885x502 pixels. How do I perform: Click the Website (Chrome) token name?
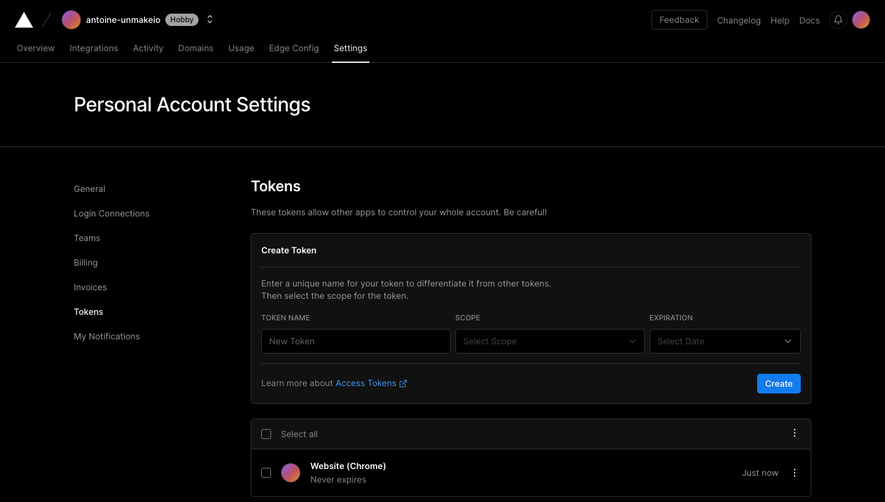click(x=348, y=466)
